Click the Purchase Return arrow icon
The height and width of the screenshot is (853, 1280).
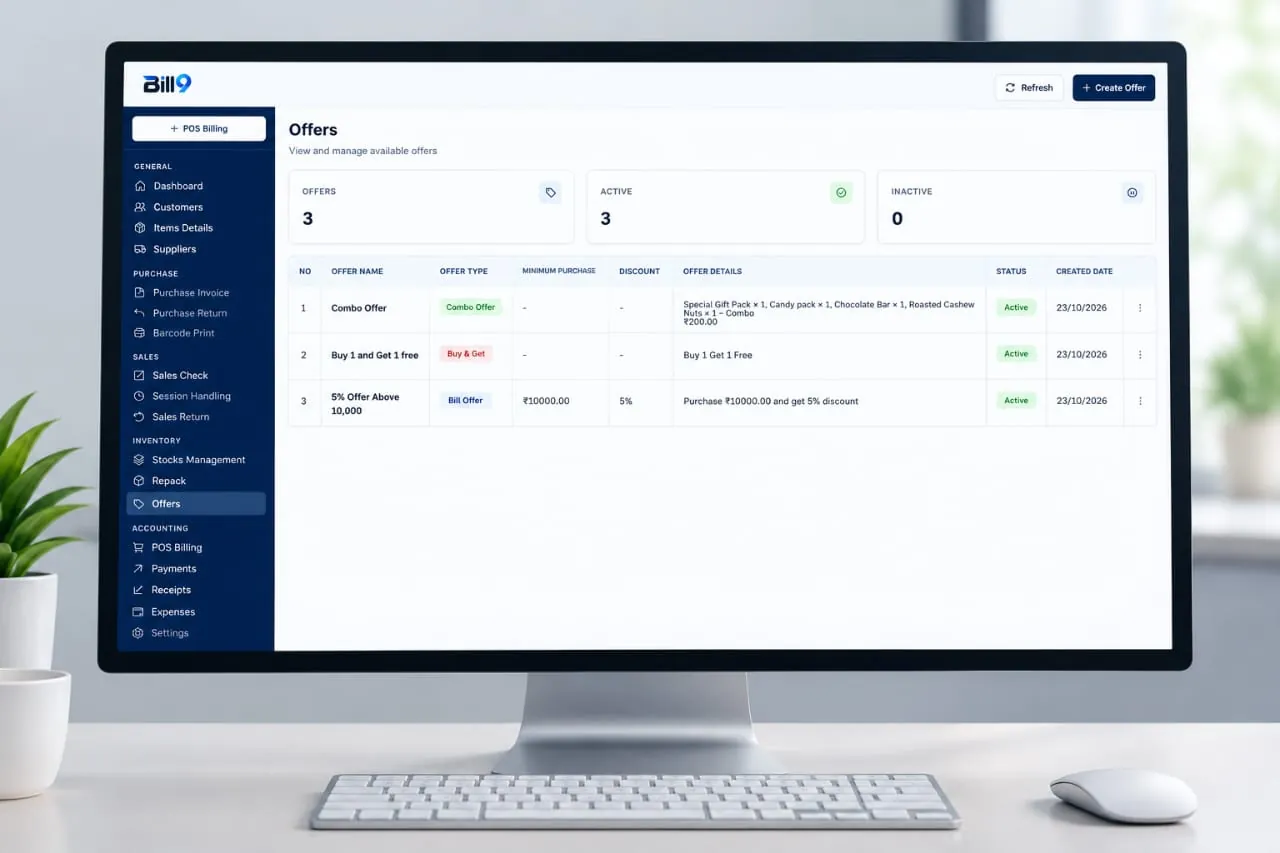(x=139, y=313)
